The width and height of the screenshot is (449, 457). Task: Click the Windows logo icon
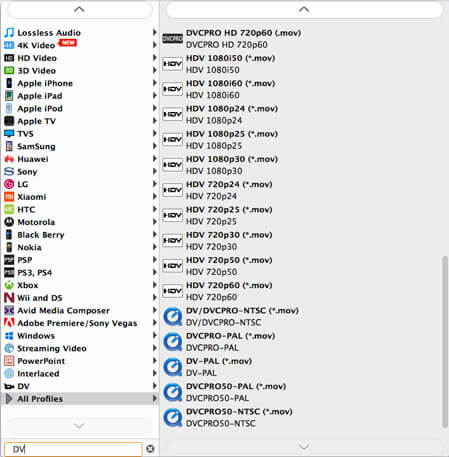click(9, 336)
